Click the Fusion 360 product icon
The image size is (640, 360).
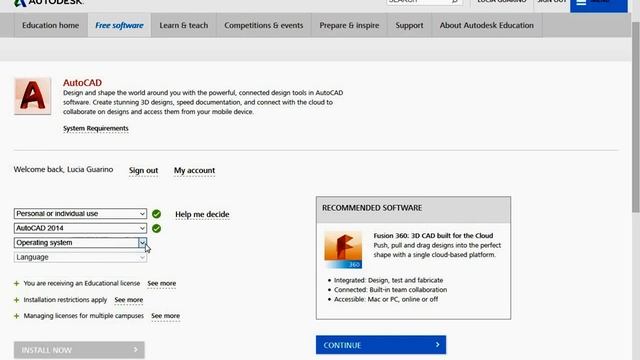coord(343,250)
